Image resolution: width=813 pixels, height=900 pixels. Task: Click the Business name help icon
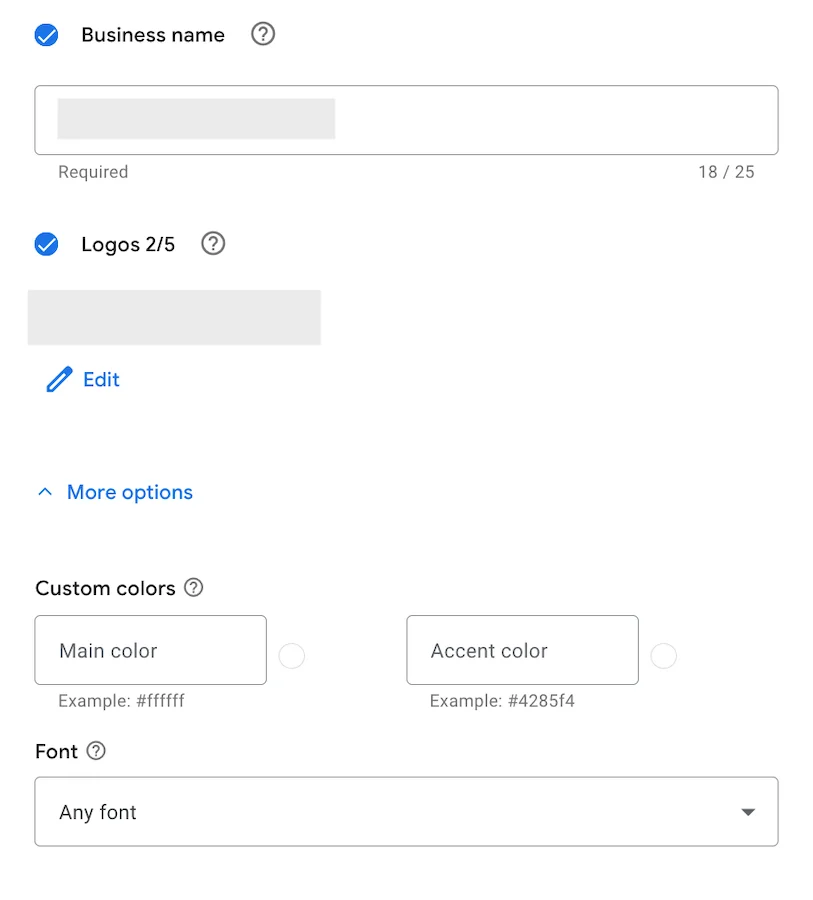tap(262, 34)
